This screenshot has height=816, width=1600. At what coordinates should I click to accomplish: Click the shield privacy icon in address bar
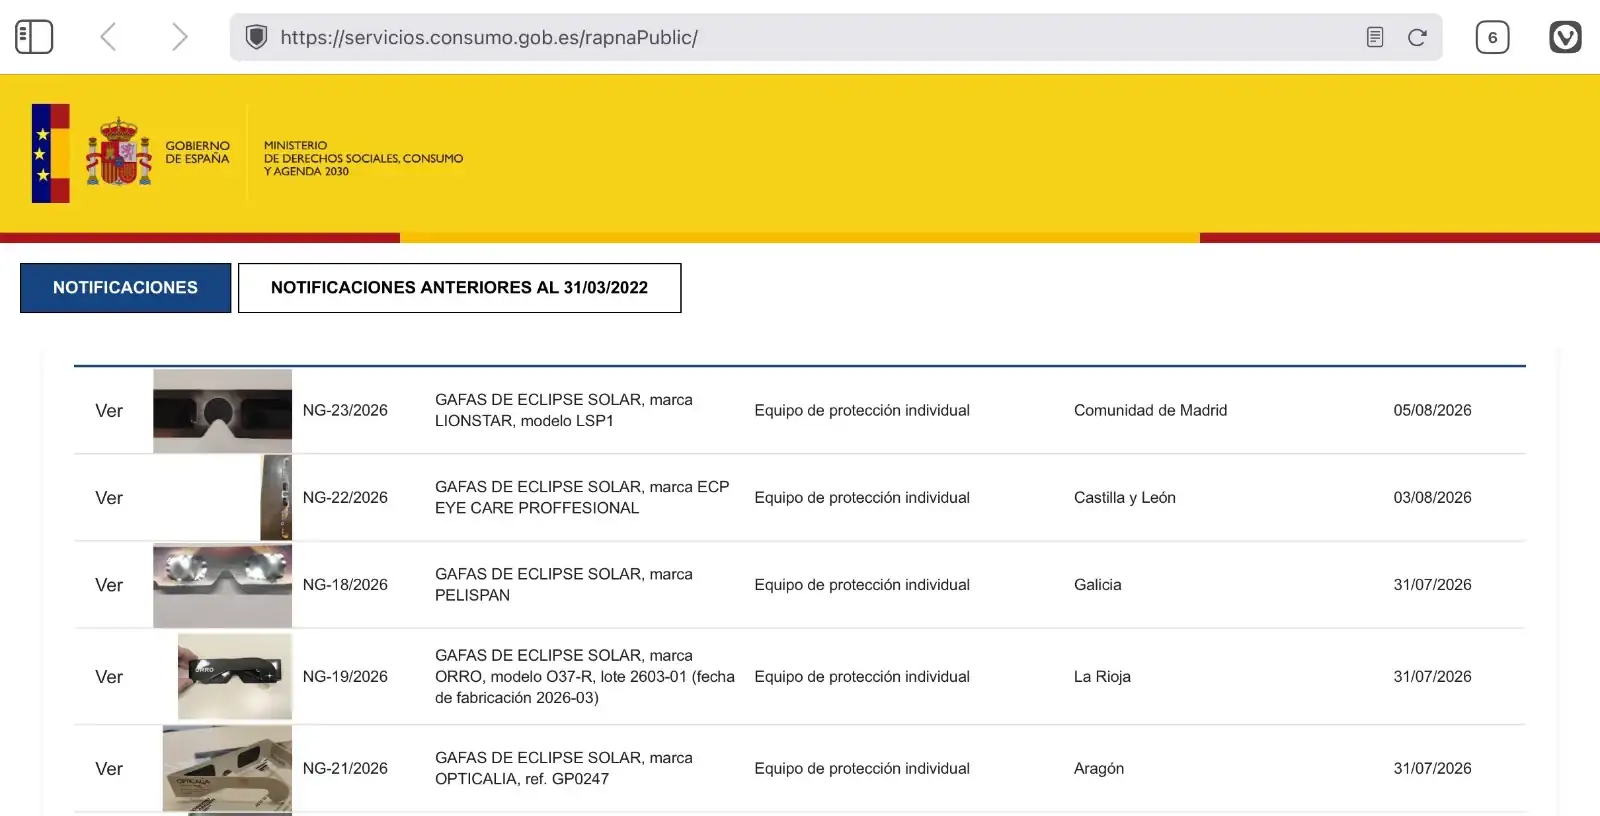[x=257, y=37]
